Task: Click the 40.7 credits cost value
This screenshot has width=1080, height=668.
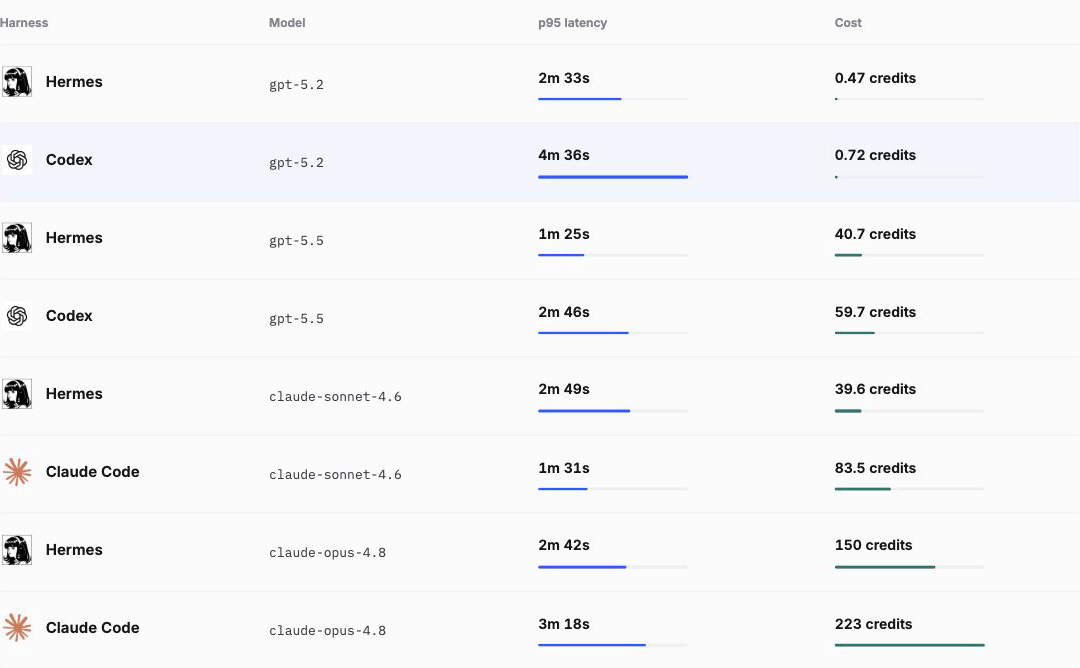Action: pos(875,234)
